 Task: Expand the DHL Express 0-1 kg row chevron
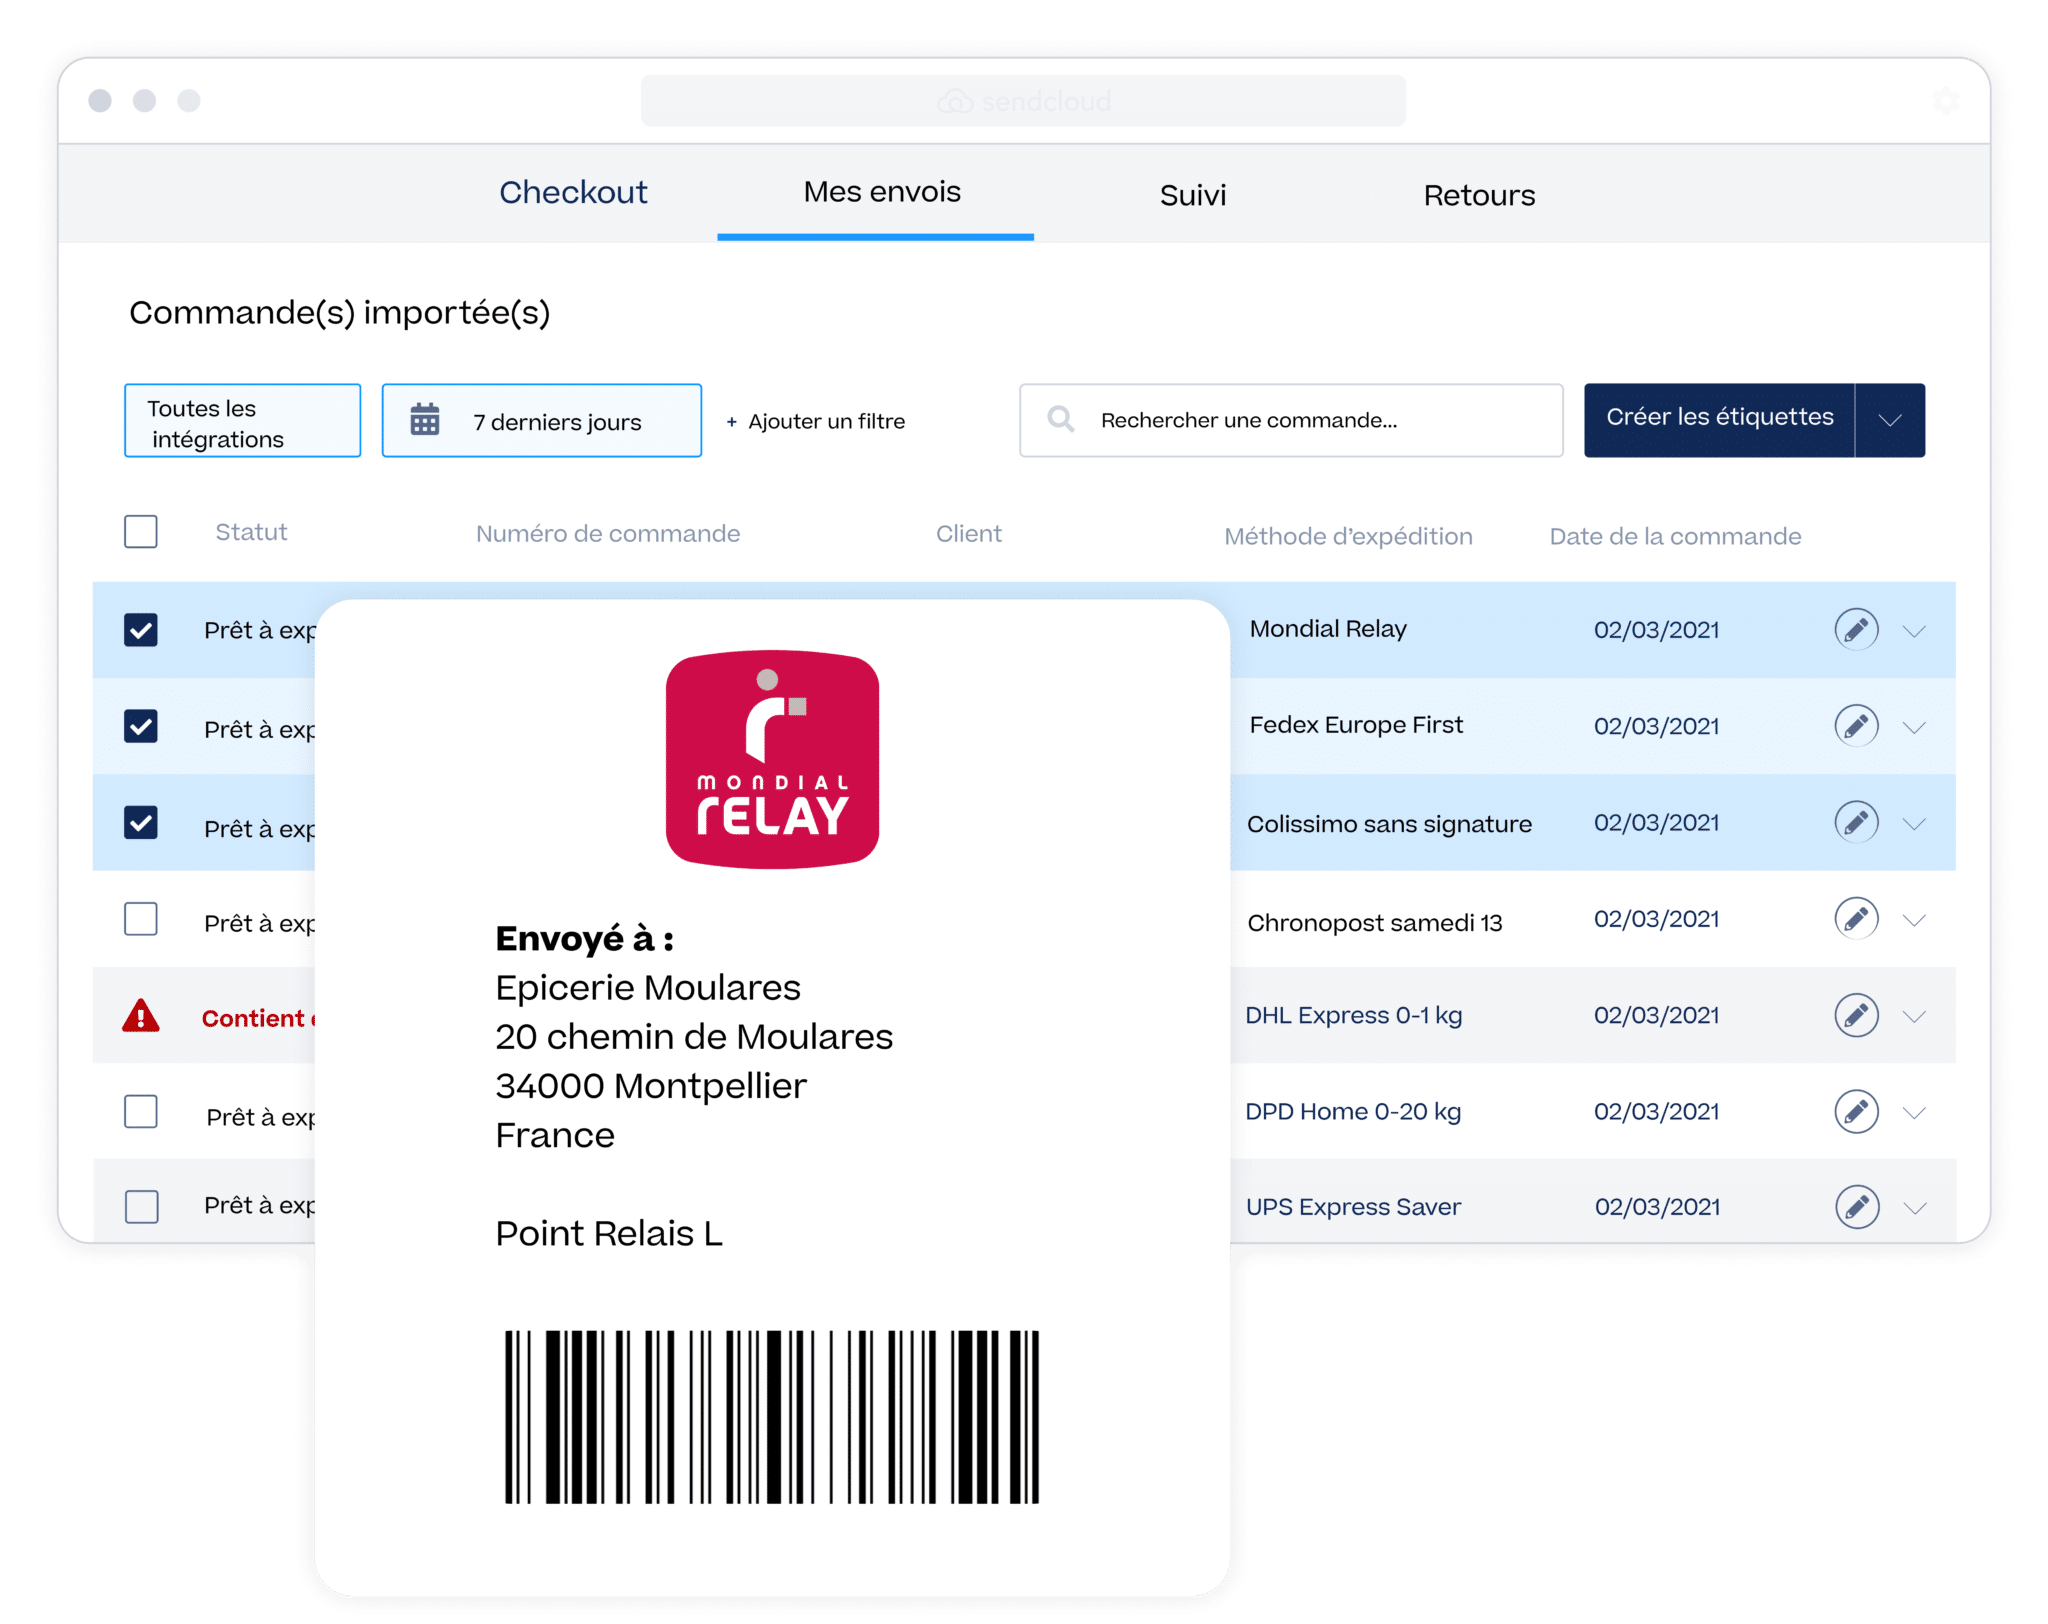tap(1914, 1016)
